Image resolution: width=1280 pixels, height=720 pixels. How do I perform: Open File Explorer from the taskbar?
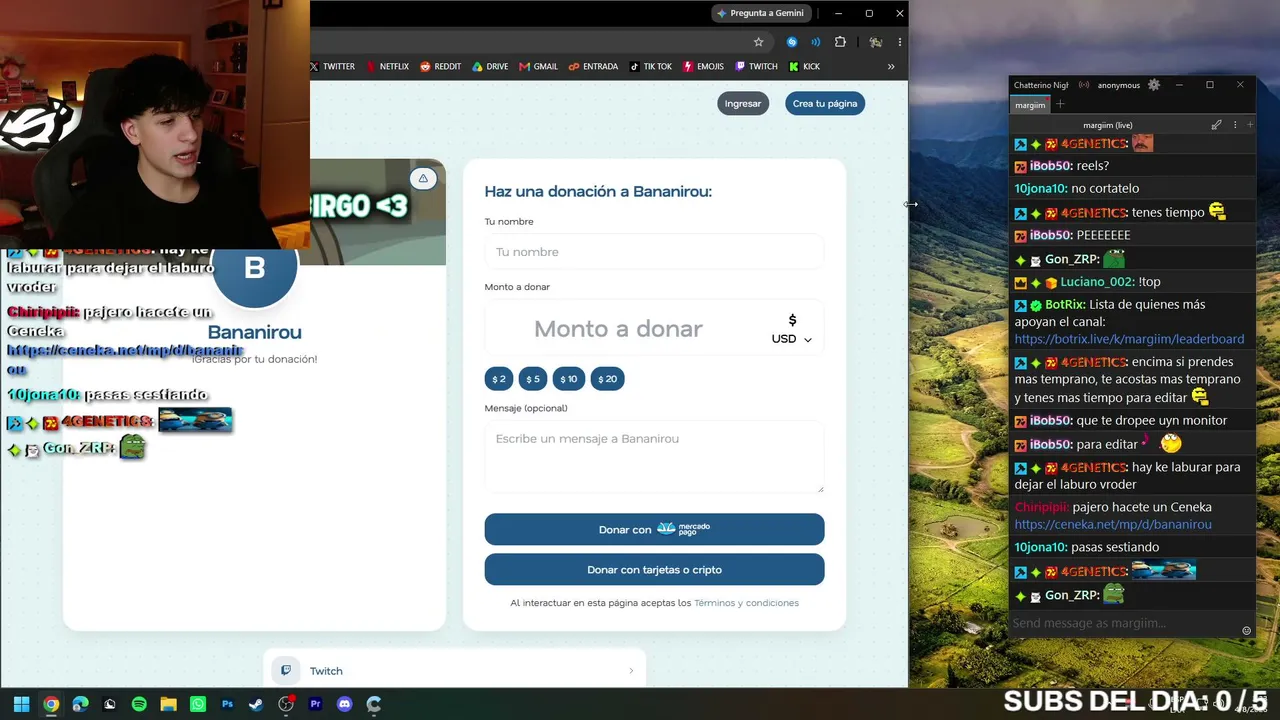tap(168, 704)
